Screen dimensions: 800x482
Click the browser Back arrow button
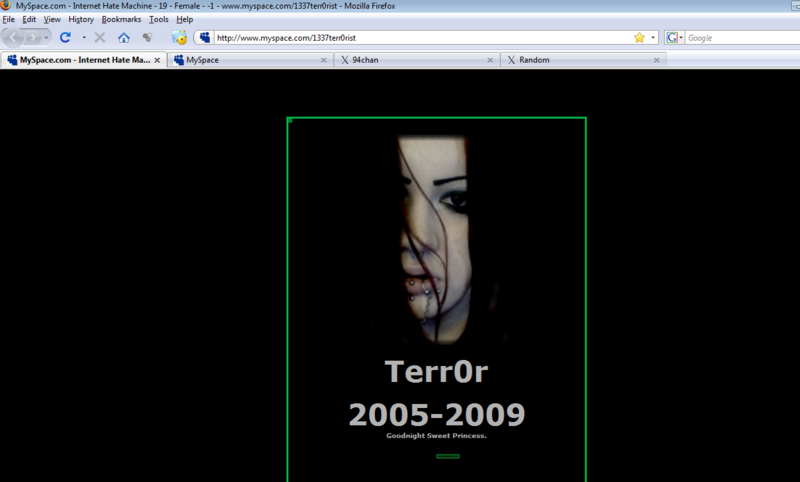coord(15,38)
